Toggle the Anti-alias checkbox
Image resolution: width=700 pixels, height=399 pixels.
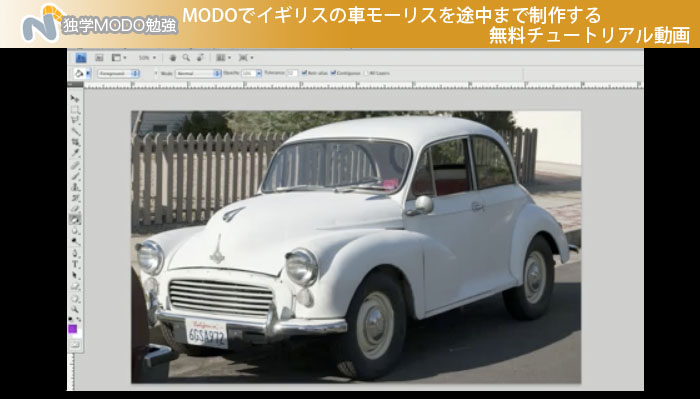[304, 73]
